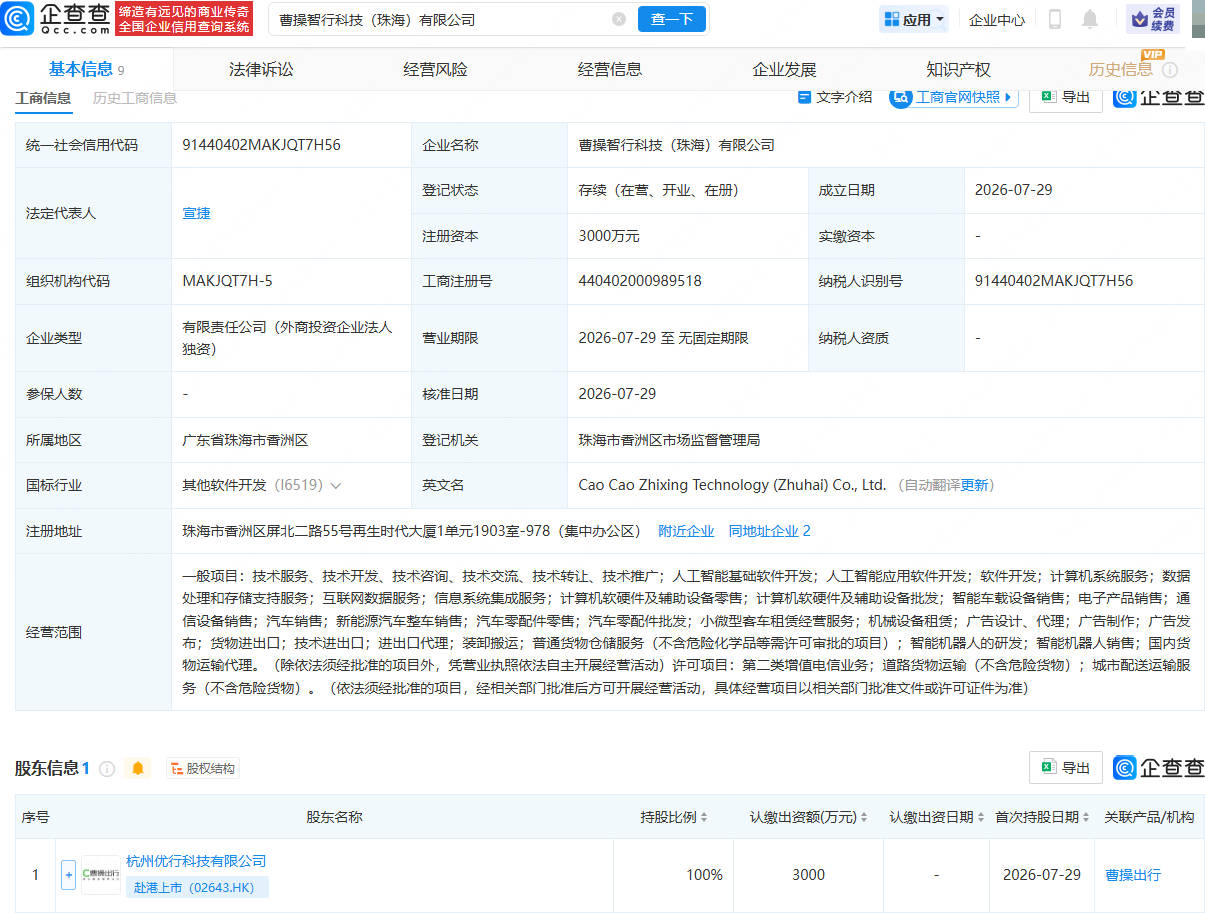Viewport: 1205px width, 913px height.
Task: Open 附近企业 link
Action: click(x=686, y=531)
